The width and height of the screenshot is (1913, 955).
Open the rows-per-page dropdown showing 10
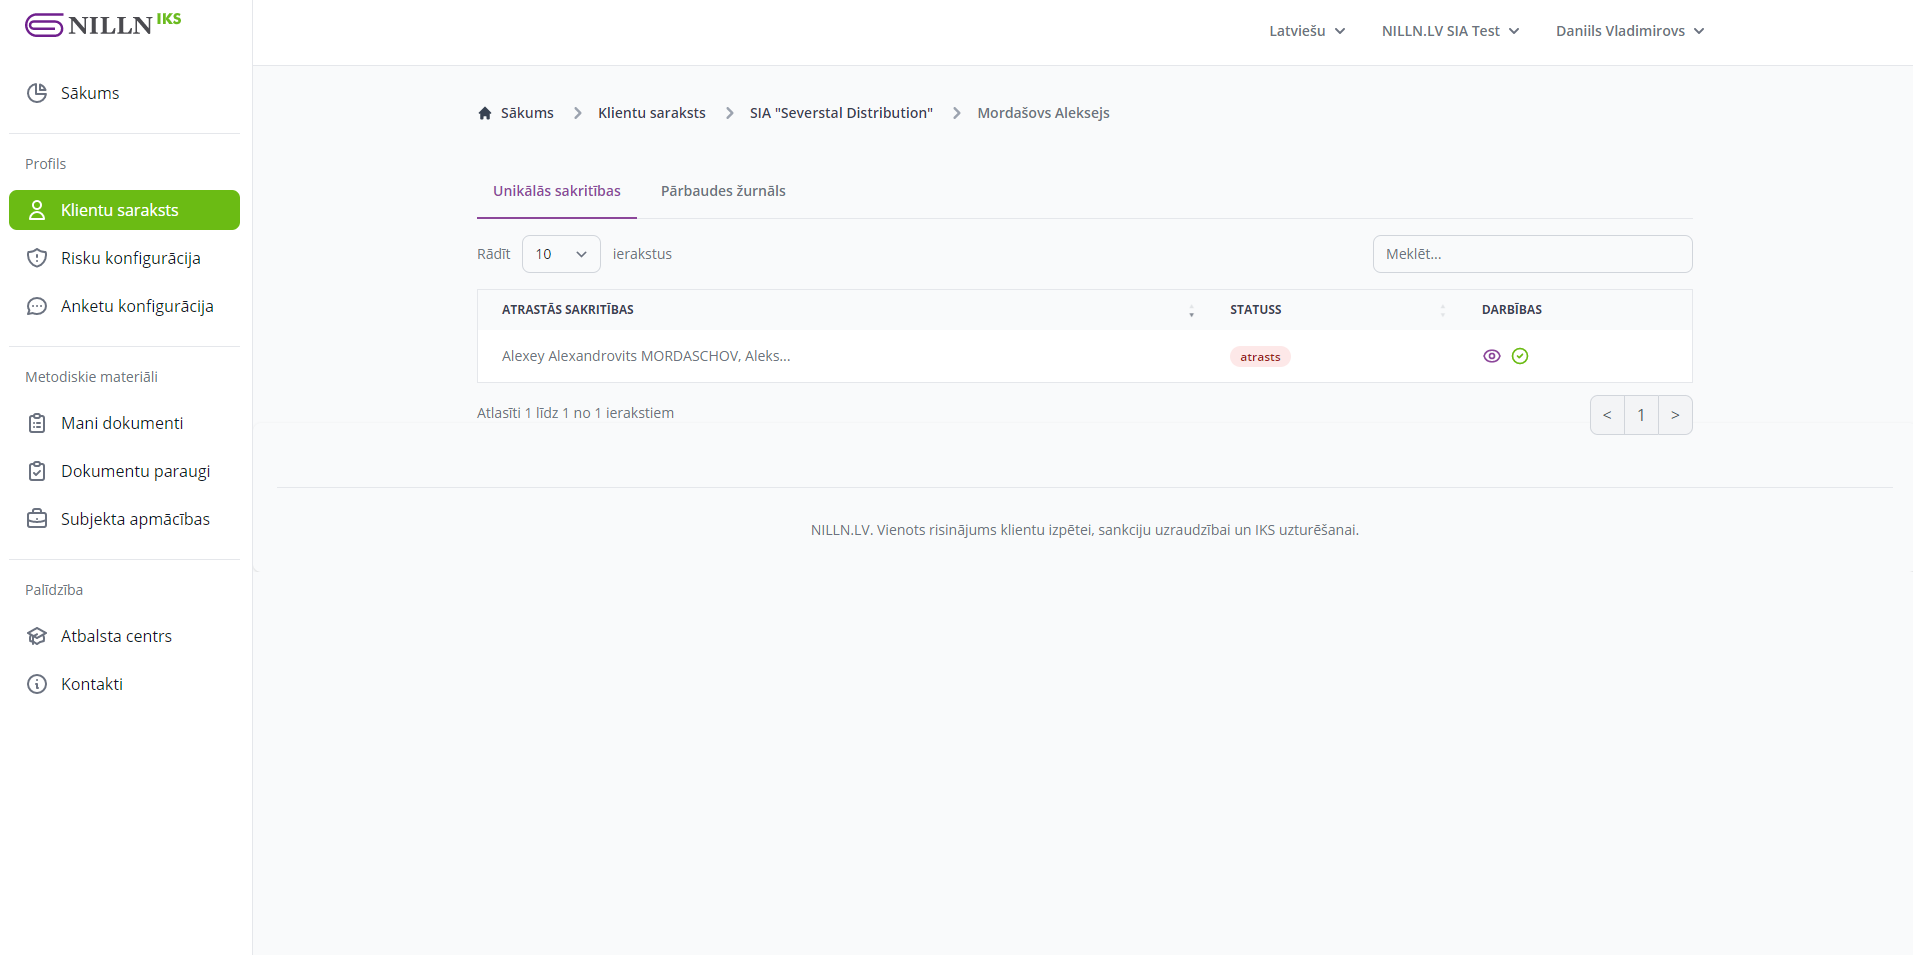[561, 254]
